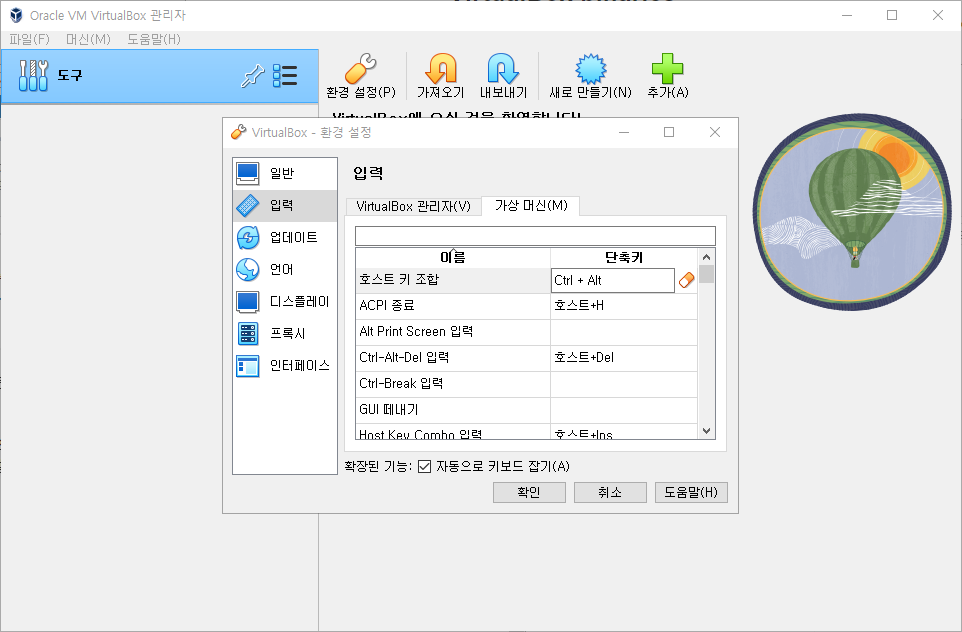Select 프록시 category in settings sidebar
962x632 pixels.
tap(285, 333)
